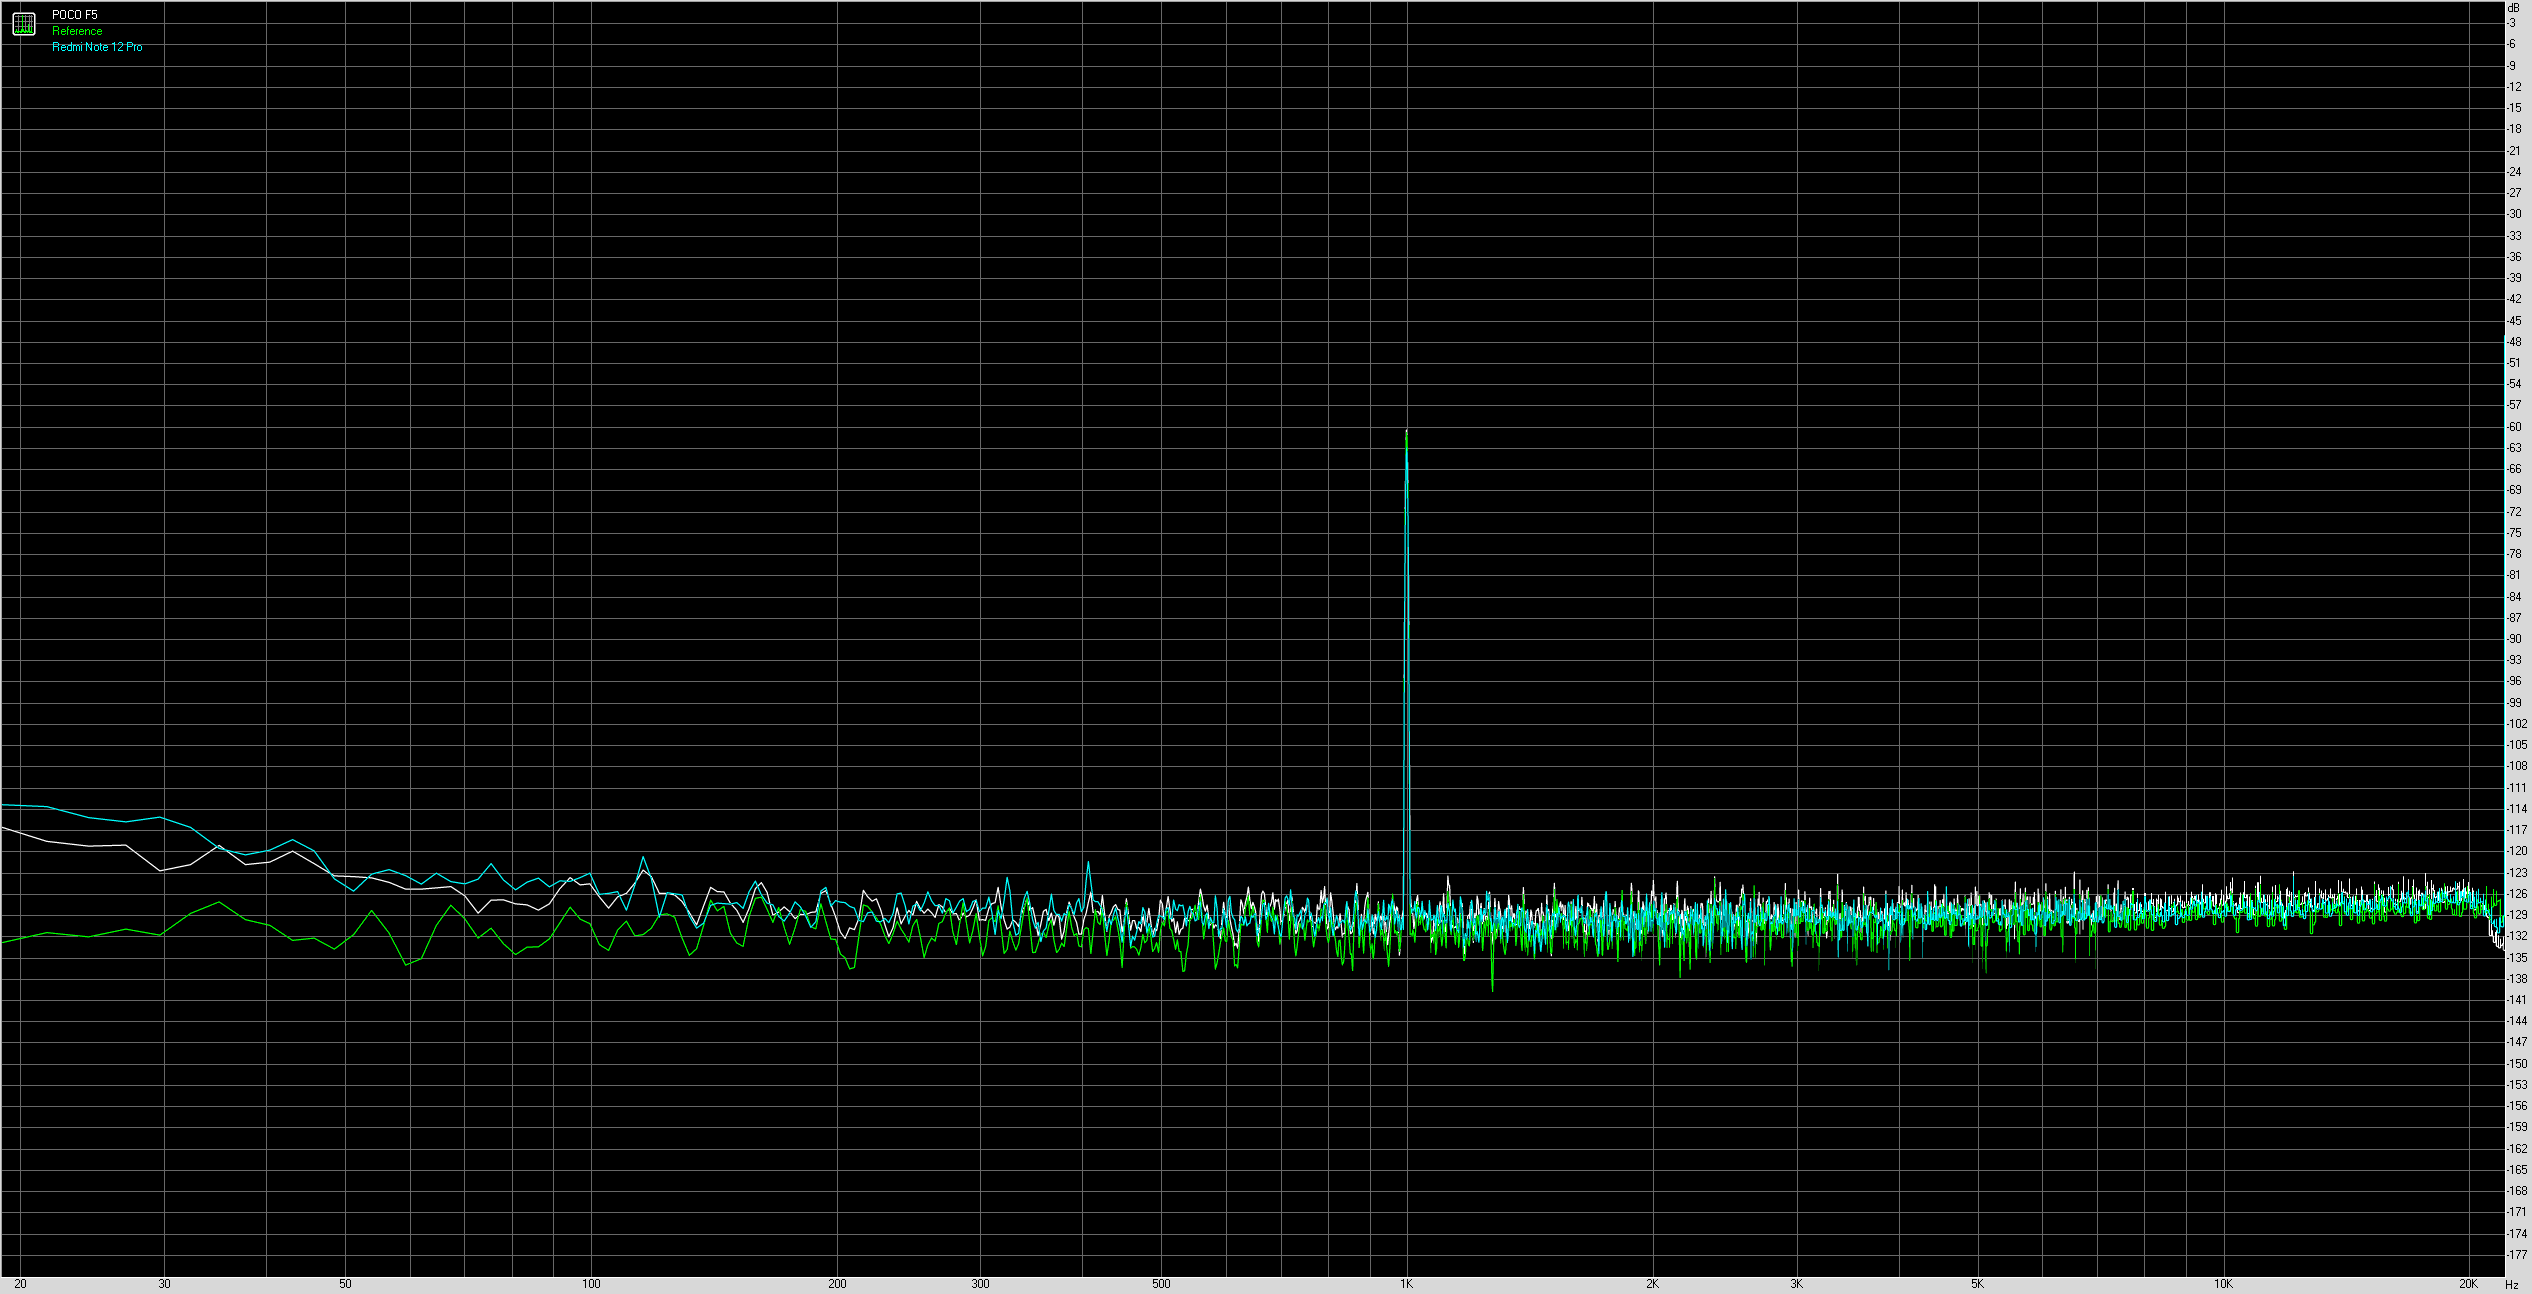Click the 20 Hz frequency axis label
The image size is (2532, 1294).
[x=20, y=1284]
